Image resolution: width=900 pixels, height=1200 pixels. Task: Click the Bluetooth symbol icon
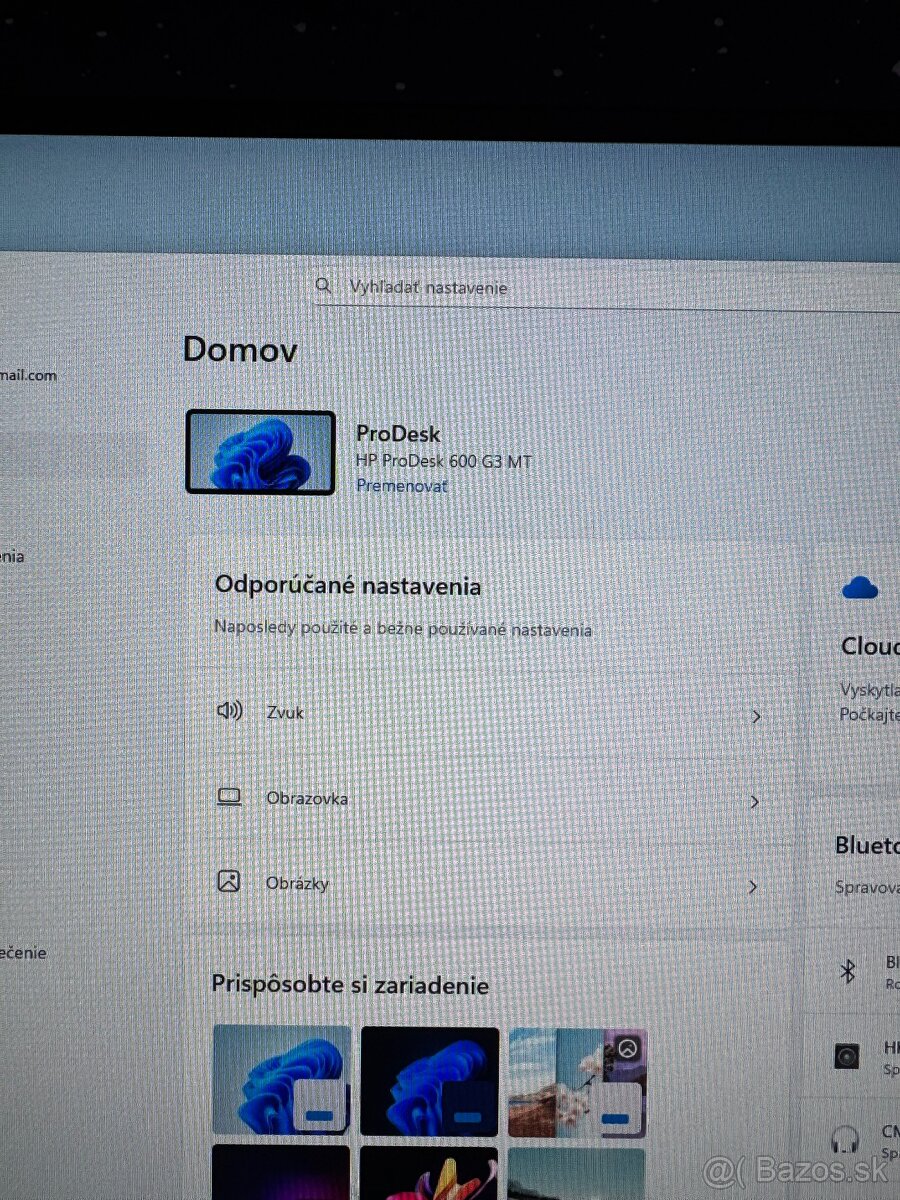pos(847,970)
